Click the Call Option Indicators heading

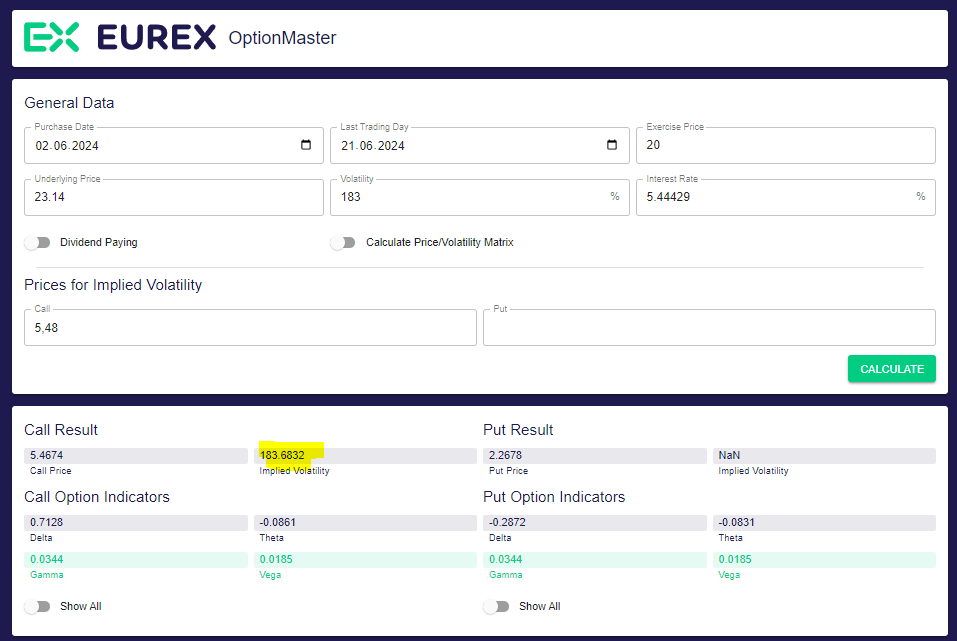pyautogui.click(x=97, y=497)
